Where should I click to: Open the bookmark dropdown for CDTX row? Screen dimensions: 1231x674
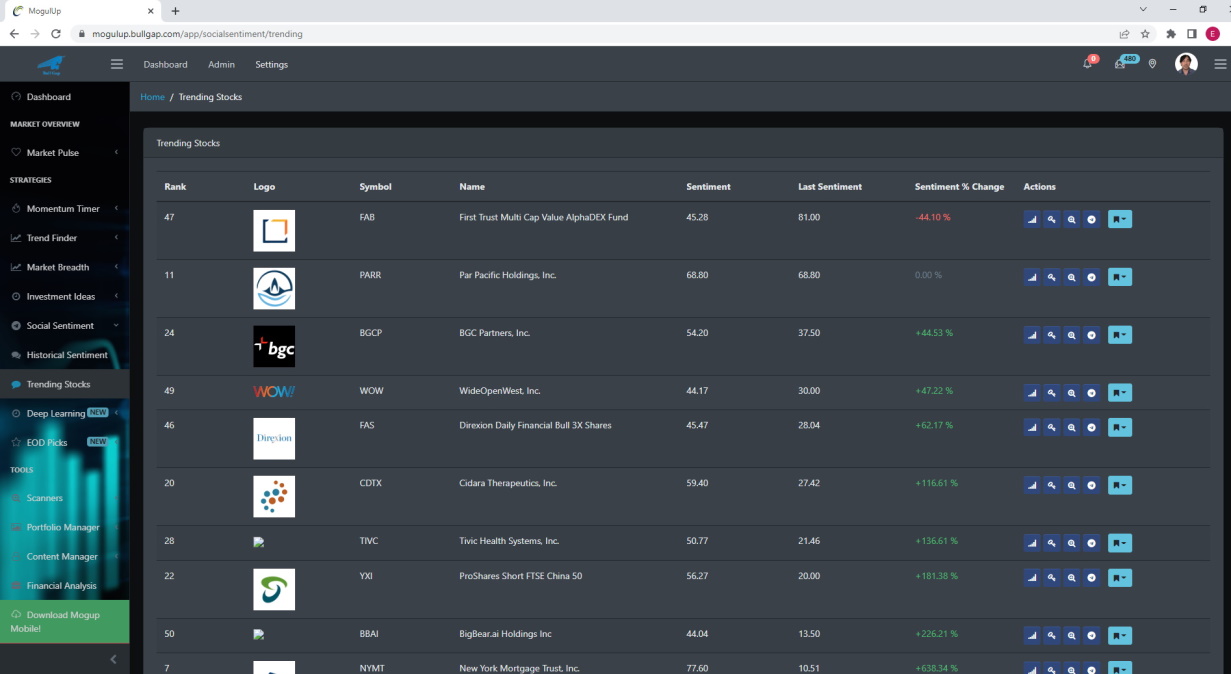point(1120,485)
